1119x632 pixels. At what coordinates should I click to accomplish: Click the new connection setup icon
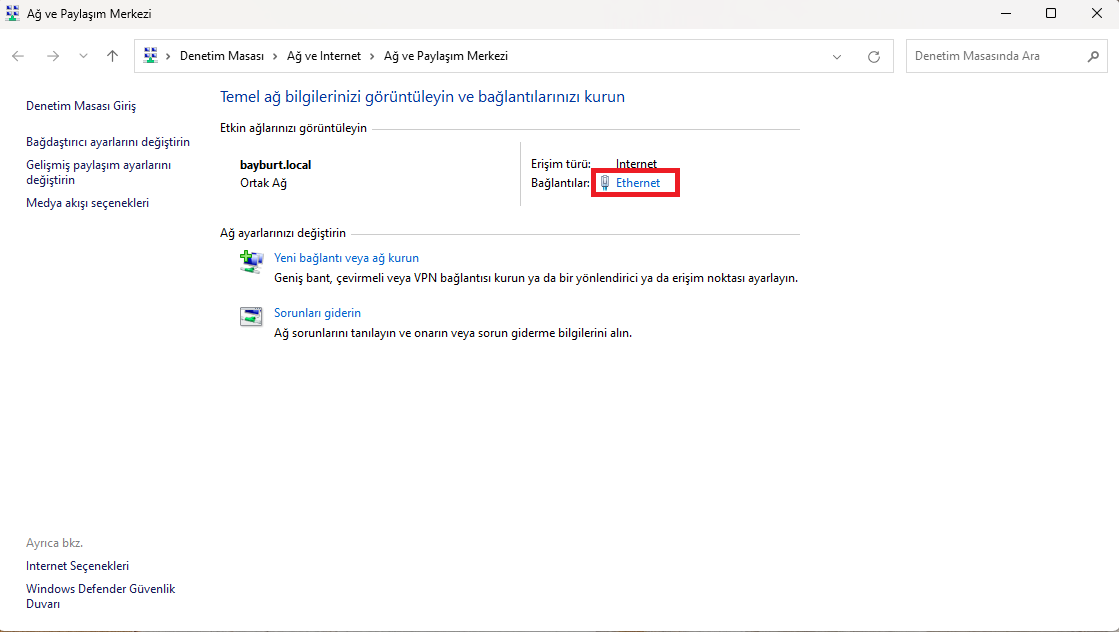251,261
